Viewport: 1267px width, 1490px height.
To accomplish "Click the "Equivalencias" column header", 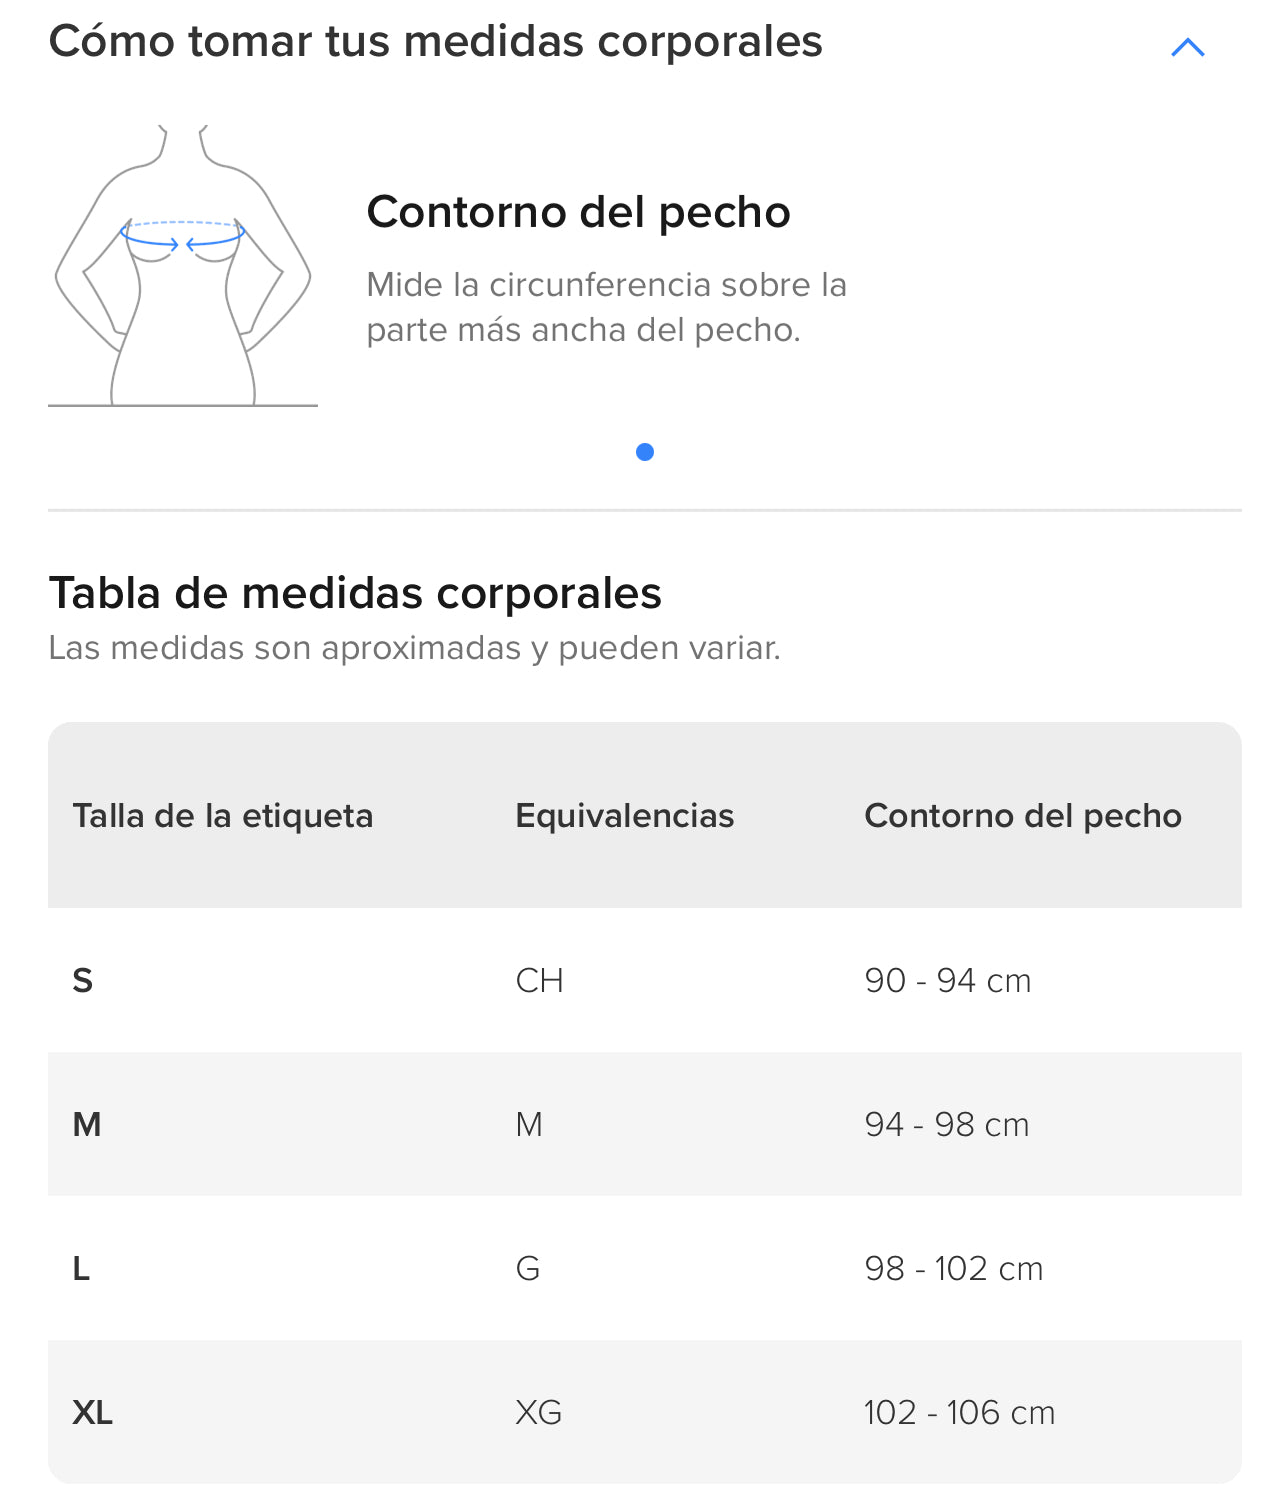I will coord(624,816).
